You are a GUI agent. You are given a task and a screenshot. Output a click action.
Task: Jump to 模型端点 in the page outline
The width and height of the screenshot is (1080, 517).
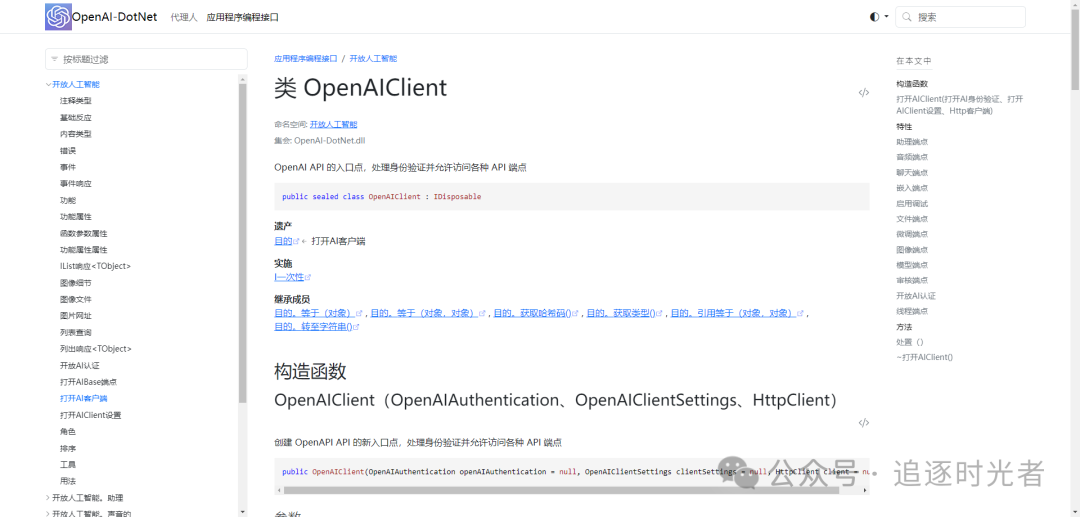point(912,265)
